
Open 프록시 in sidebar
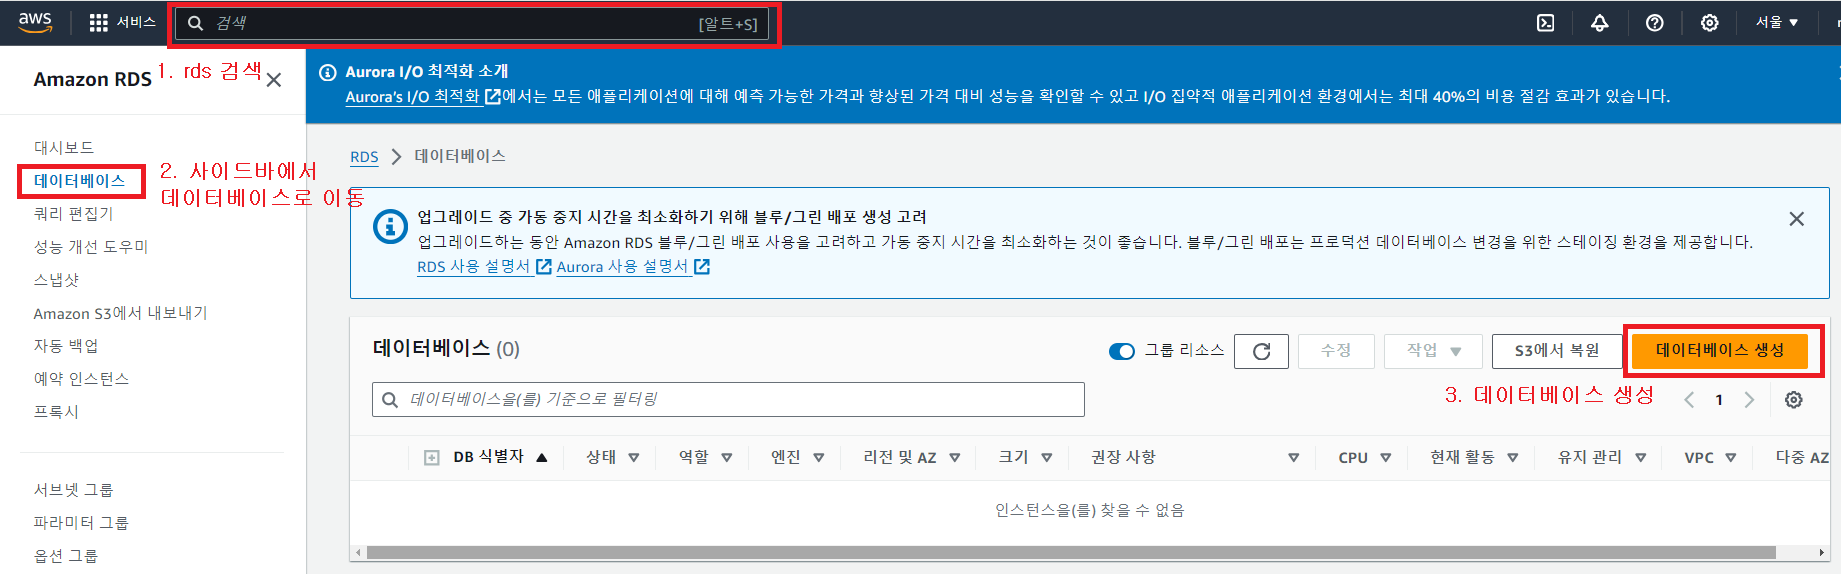point(56,412)
